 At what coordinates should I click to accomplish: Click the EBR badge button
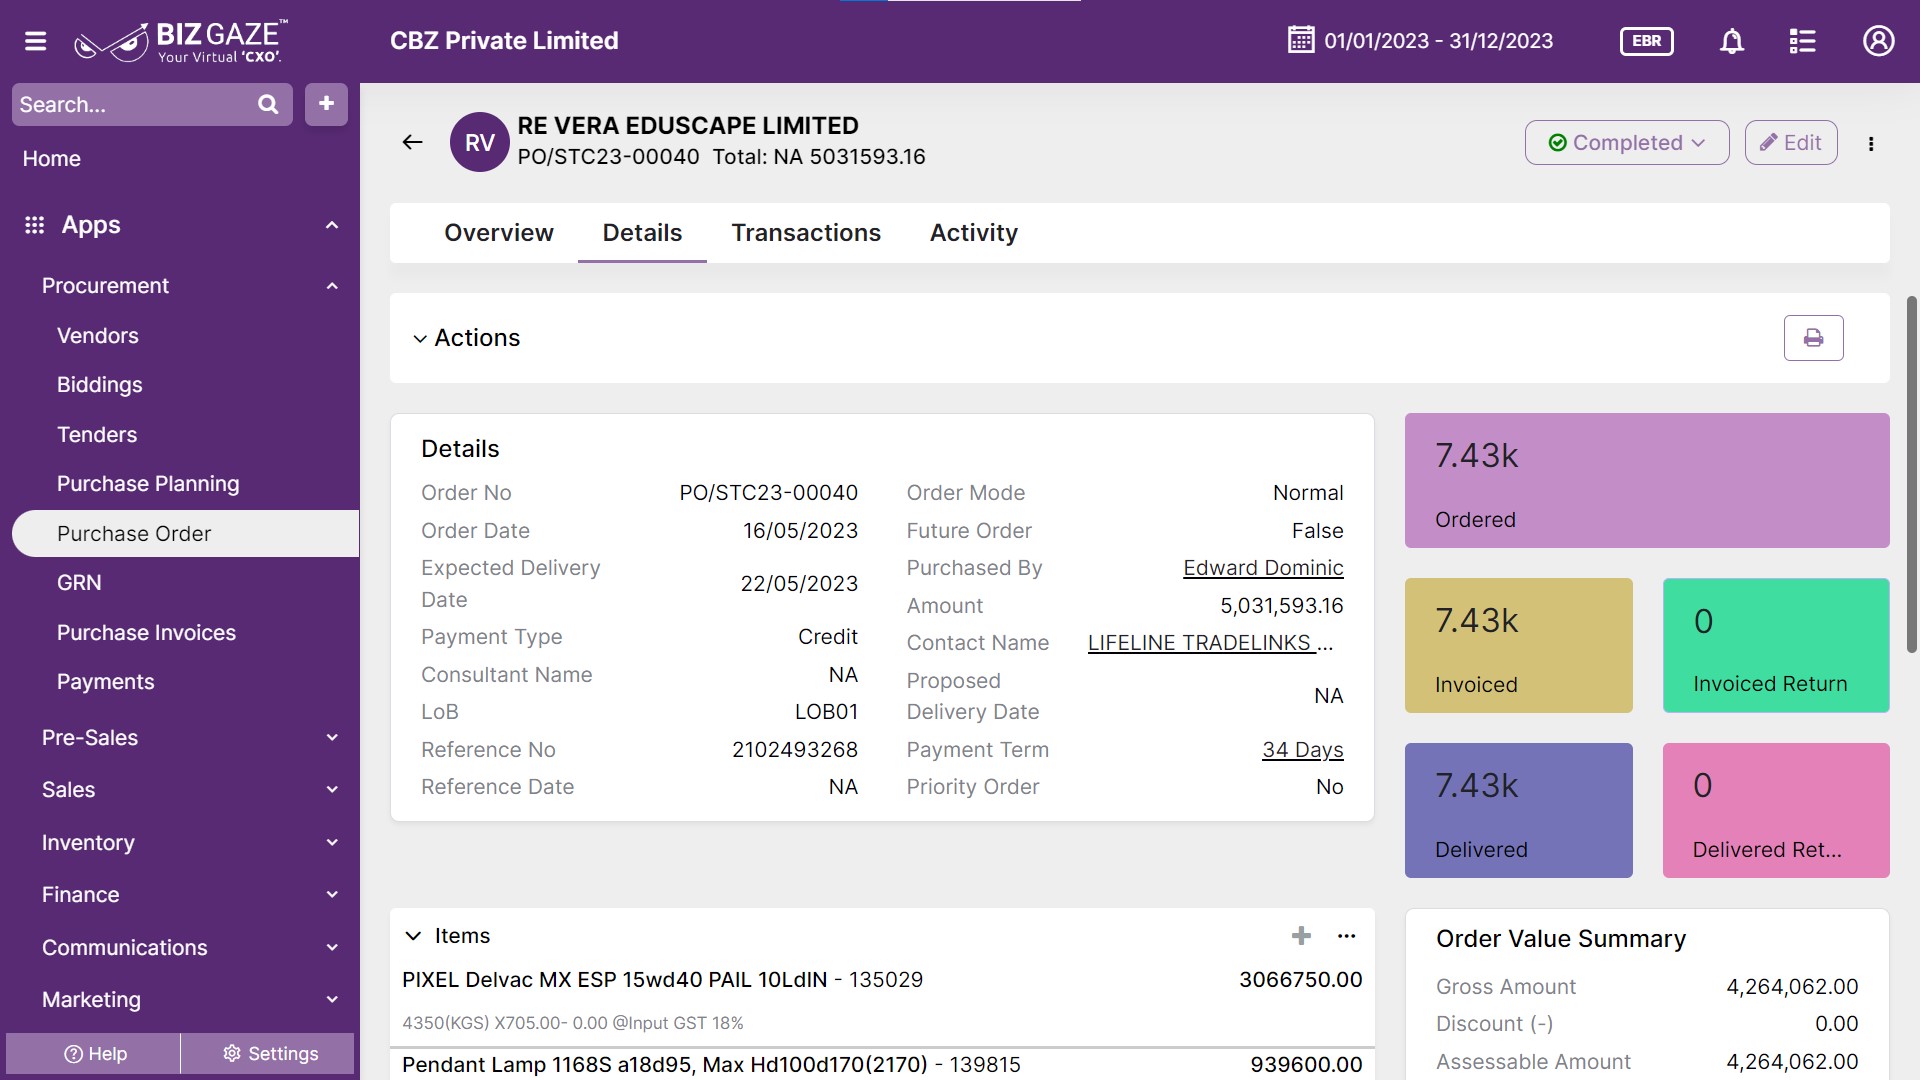1646,41
